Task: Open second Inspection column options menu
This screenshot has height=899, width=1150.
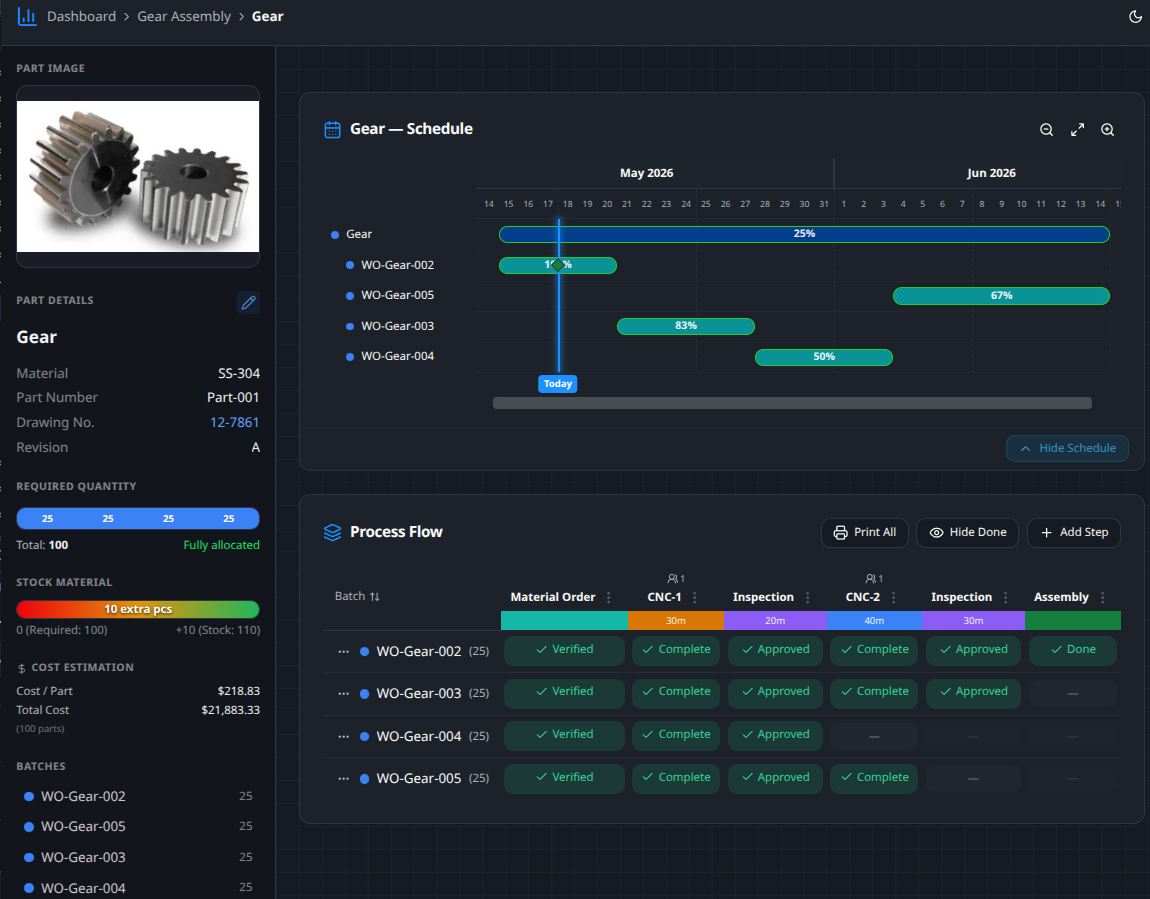Action: pos(1006,597)
